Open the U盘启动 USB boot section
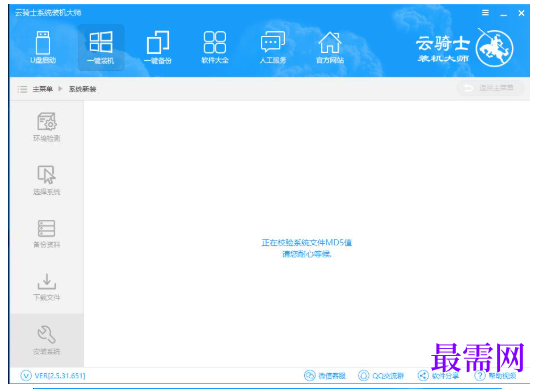Screen dimensions: 543x389 (43, 47)
